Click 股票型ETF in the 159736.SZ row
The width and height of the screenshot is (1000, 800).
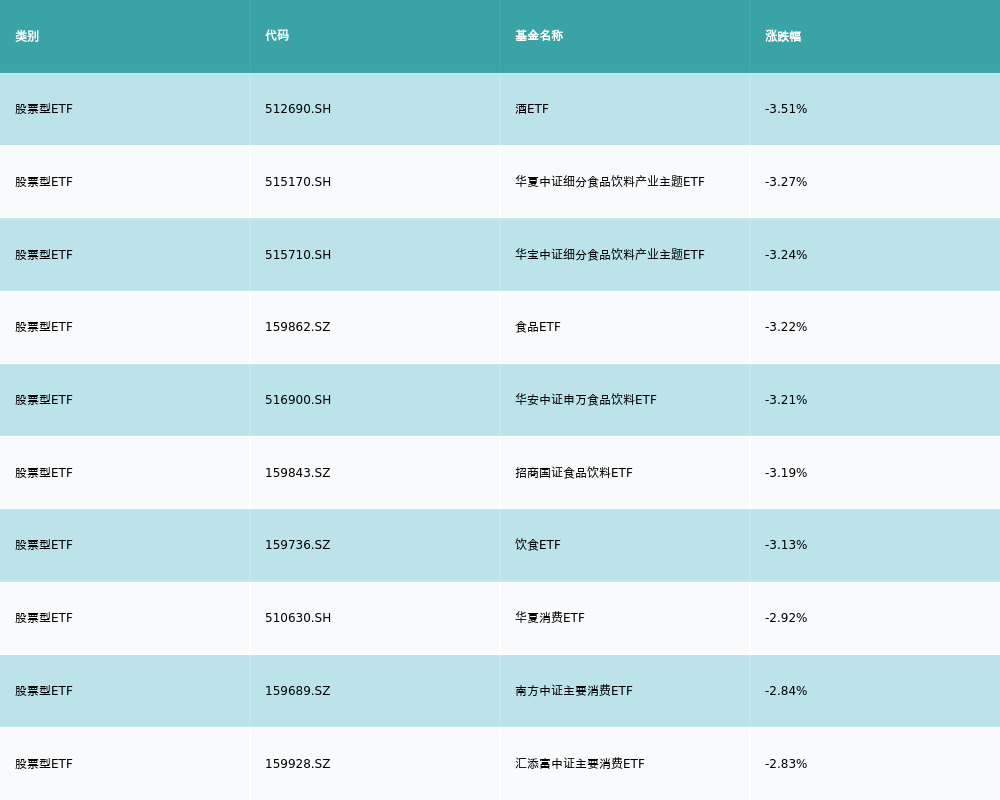44,545
